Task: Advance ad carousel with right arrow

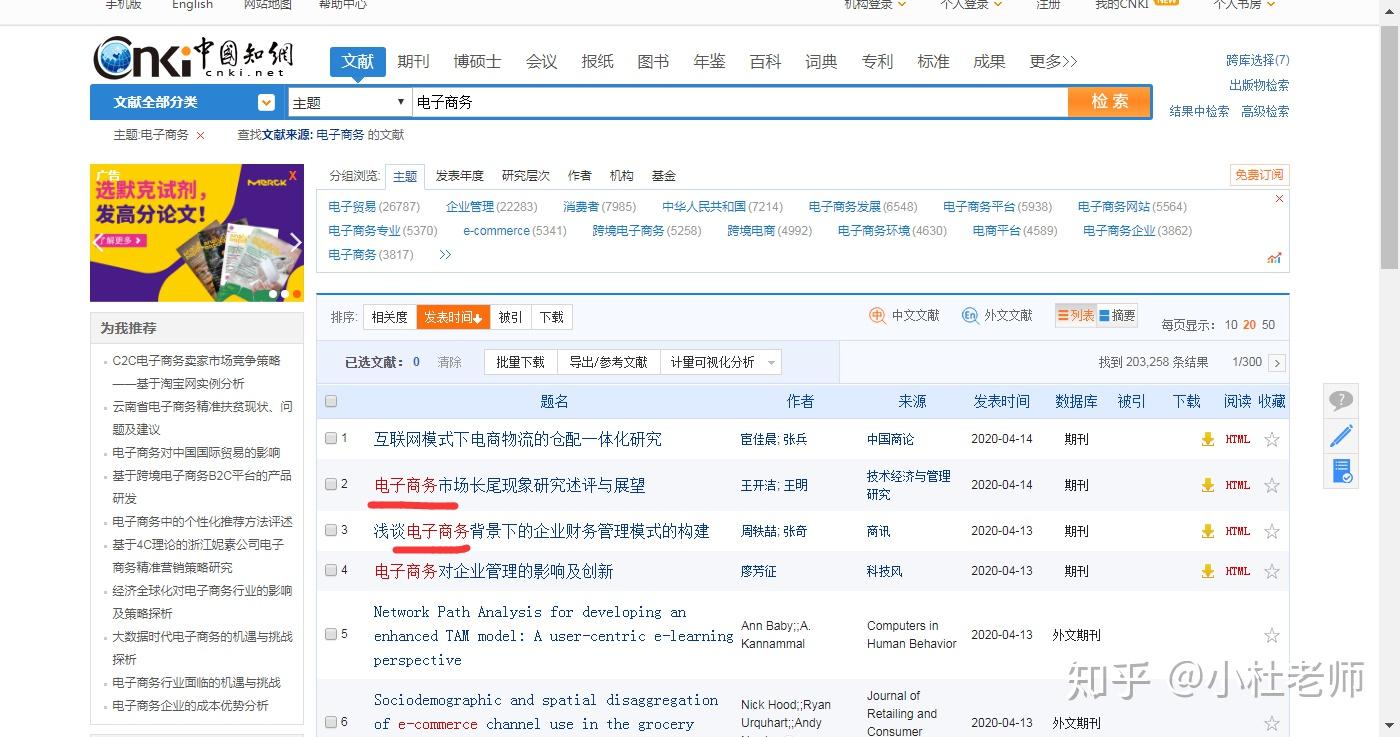Action: (x=295, y=242)
